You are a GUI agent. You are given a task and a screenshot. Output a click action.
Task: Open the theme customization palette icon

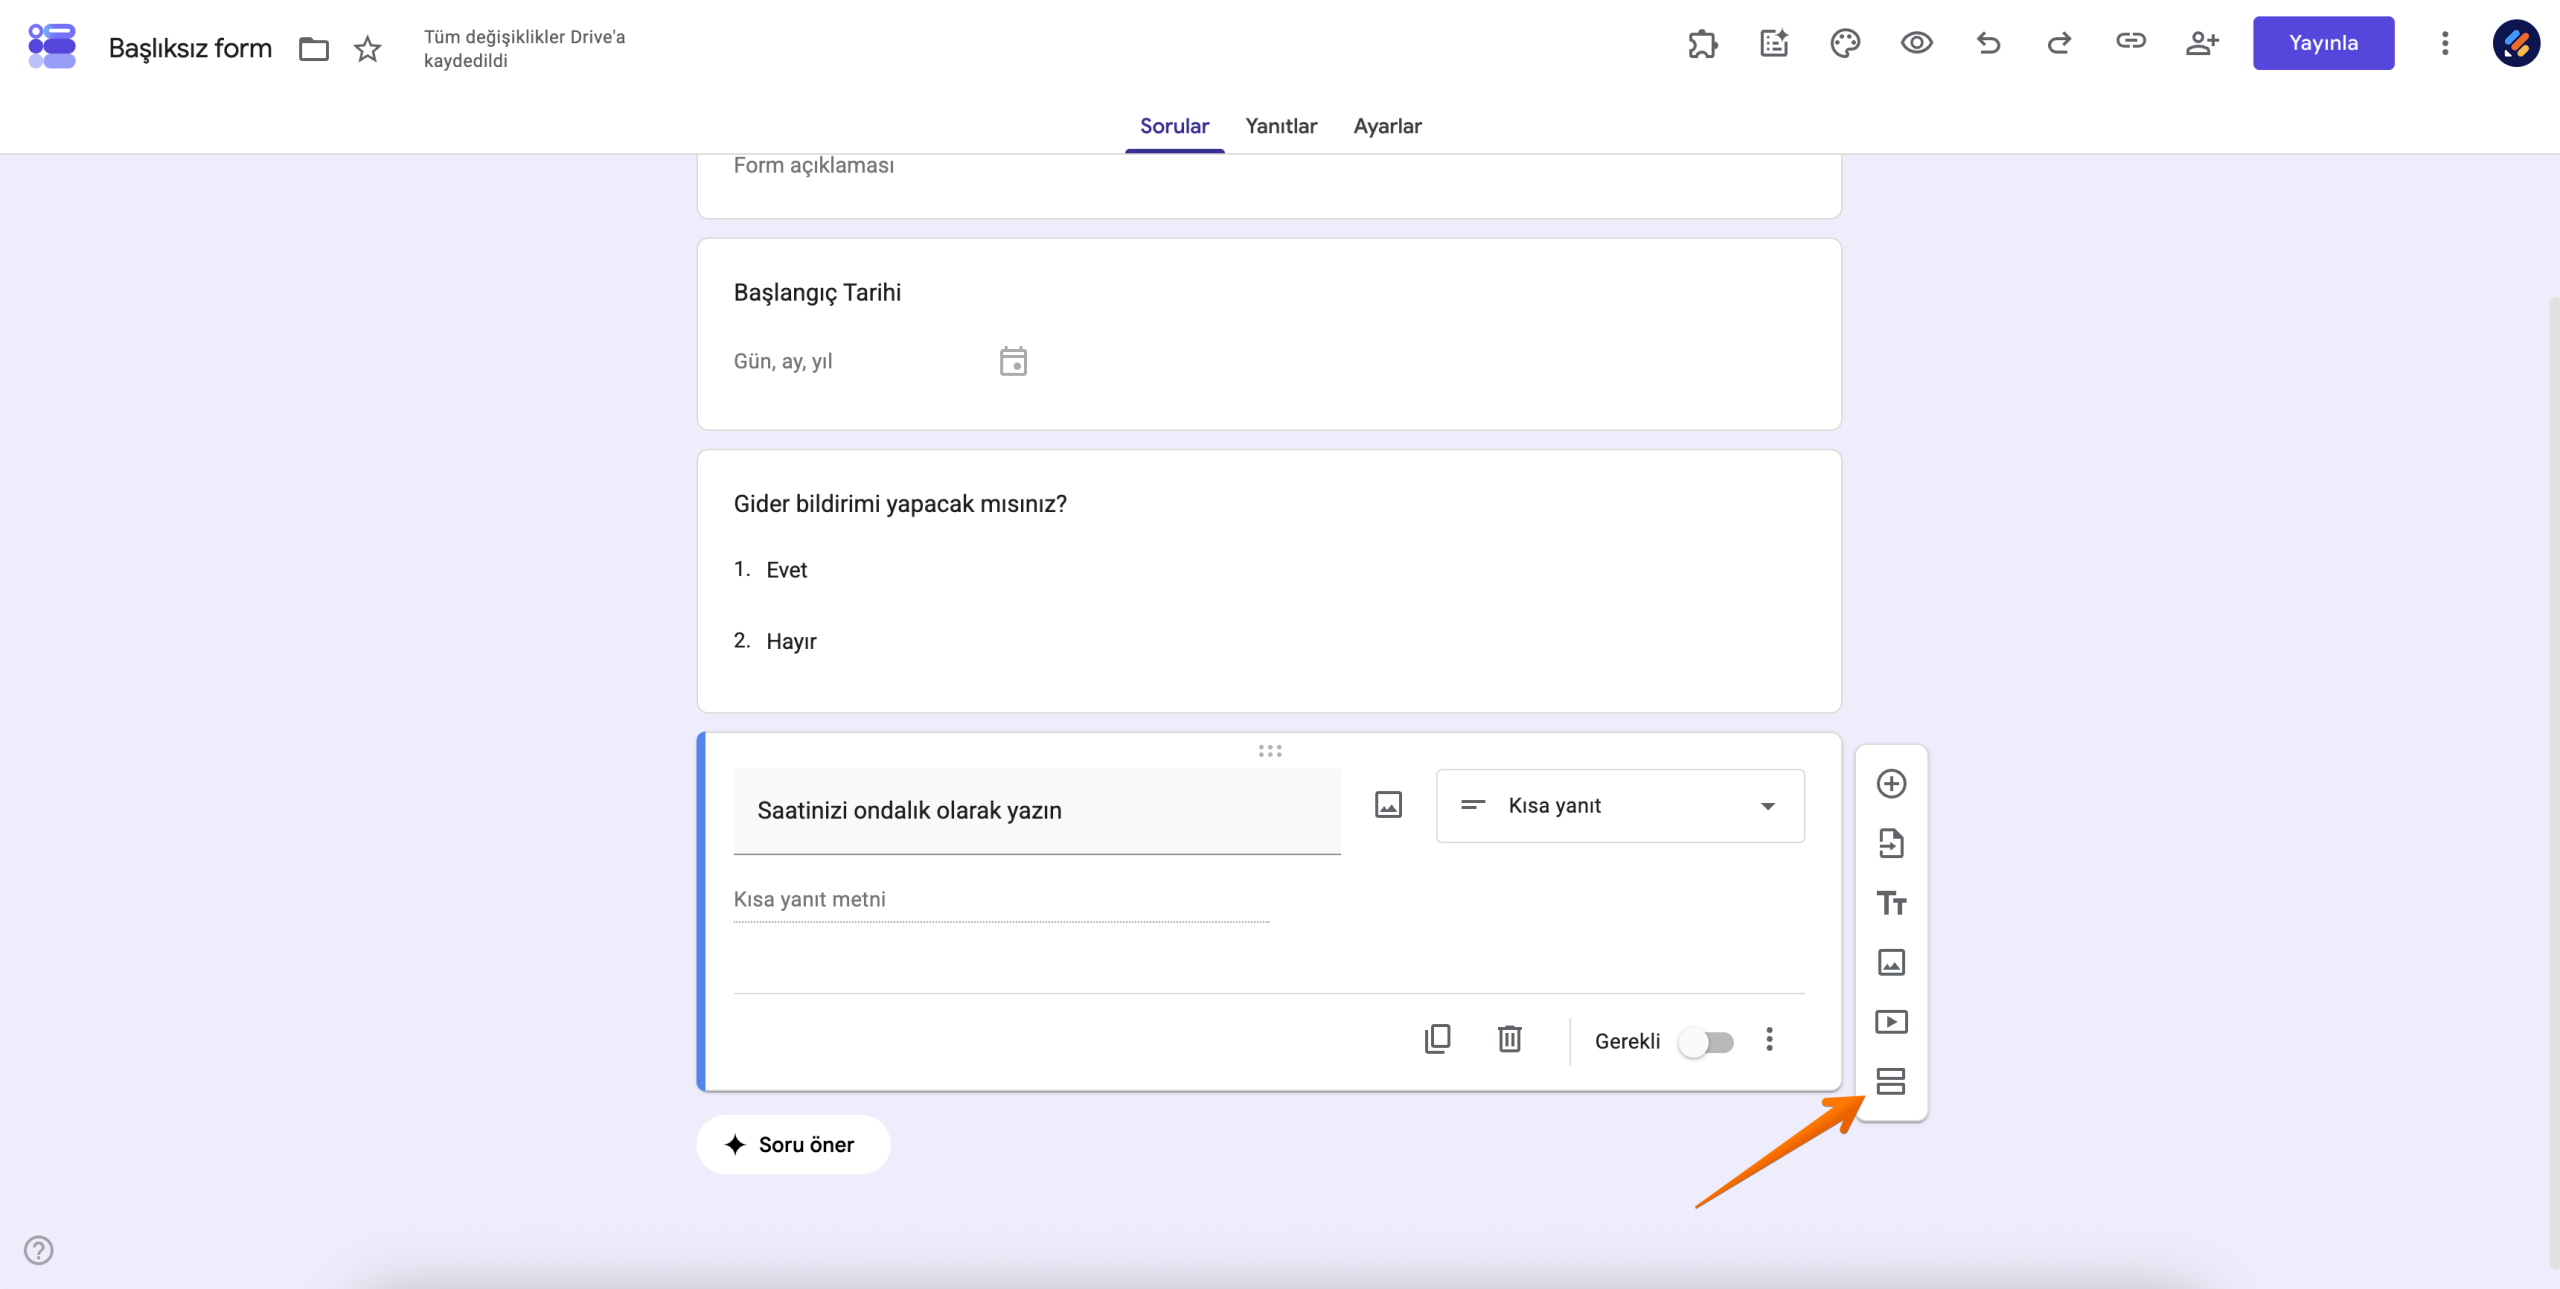(x=1845, y=43)
